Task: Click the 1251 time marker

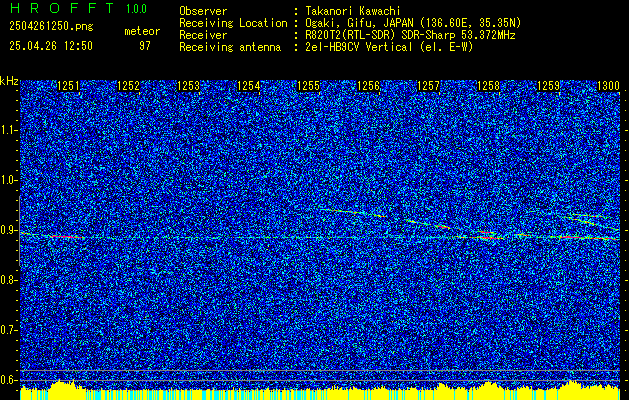Action: point(69,86)
